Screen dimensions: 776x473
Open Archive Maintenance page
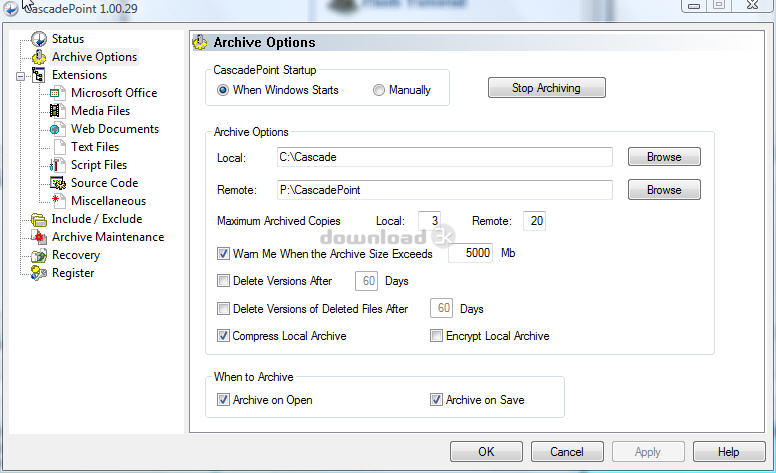click(108, 237)
